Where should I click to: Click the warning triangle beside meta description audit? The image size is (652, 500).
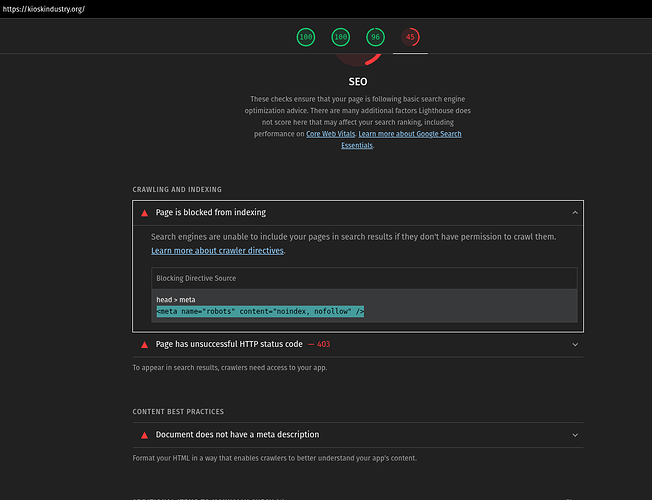tap(144, 435)
